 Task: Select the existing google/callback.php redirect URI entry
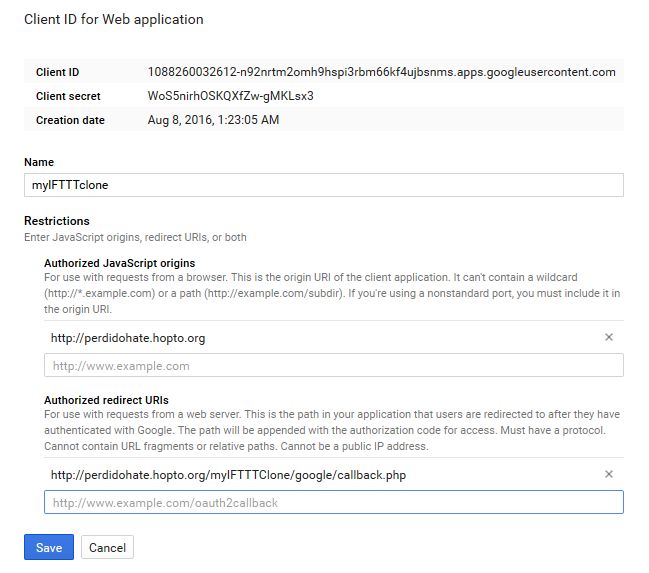[x=228, y=474]
